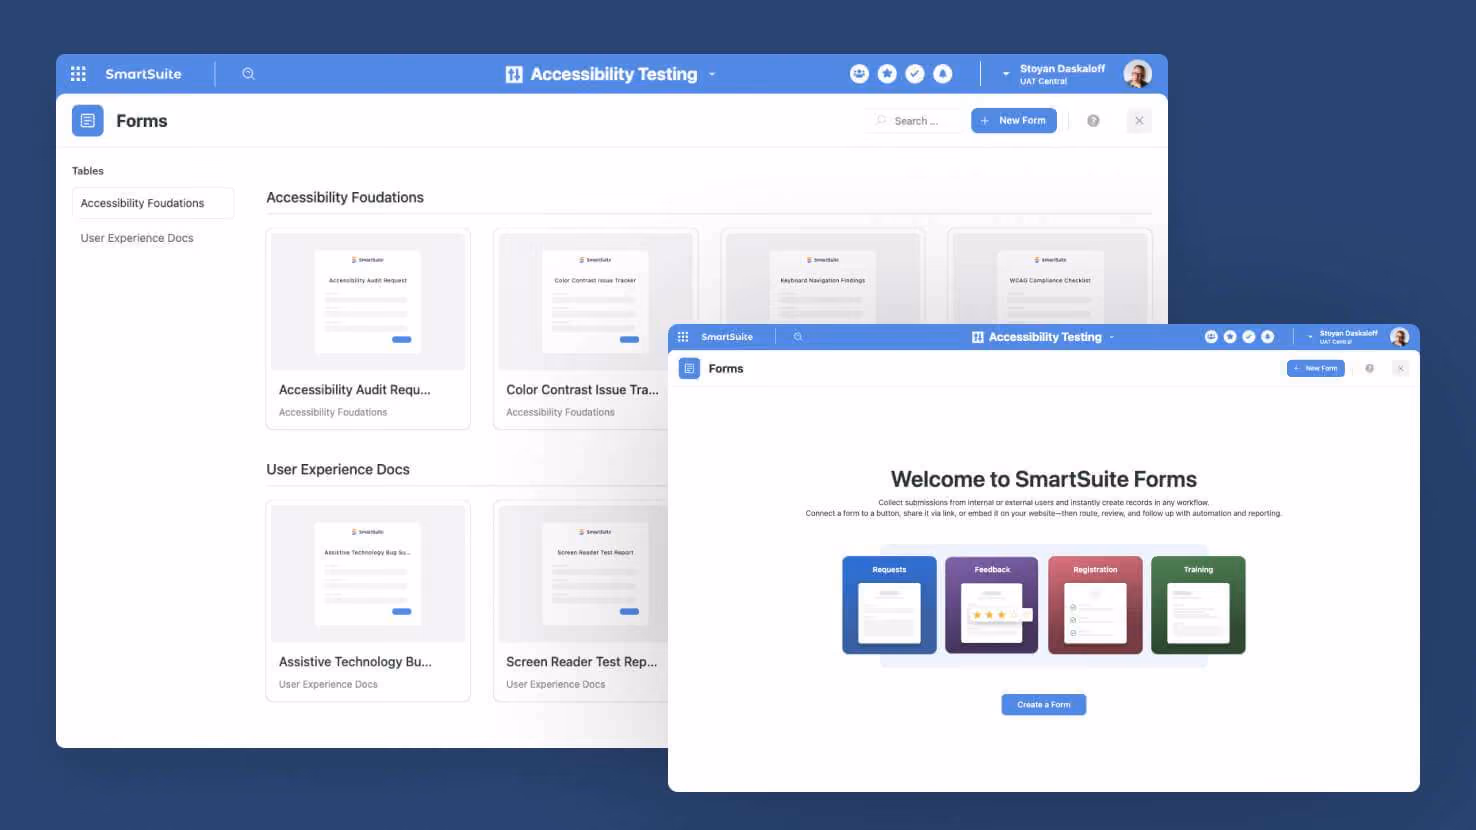Open the WCAG Compliance Checklist form thumbnail
Viewport: 1476px width, 830px height.
[x=1050, y=278]
